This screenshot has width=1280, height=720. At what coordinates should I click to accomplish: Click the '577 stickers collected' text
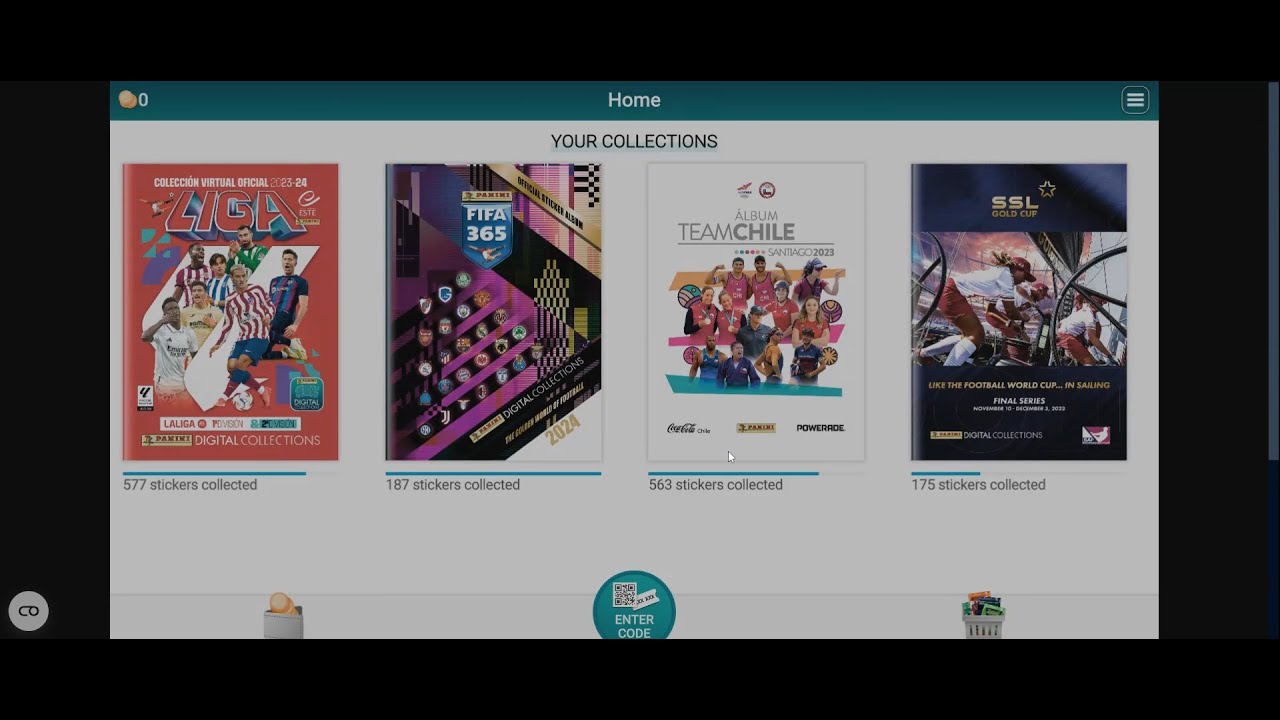(190, 485)
